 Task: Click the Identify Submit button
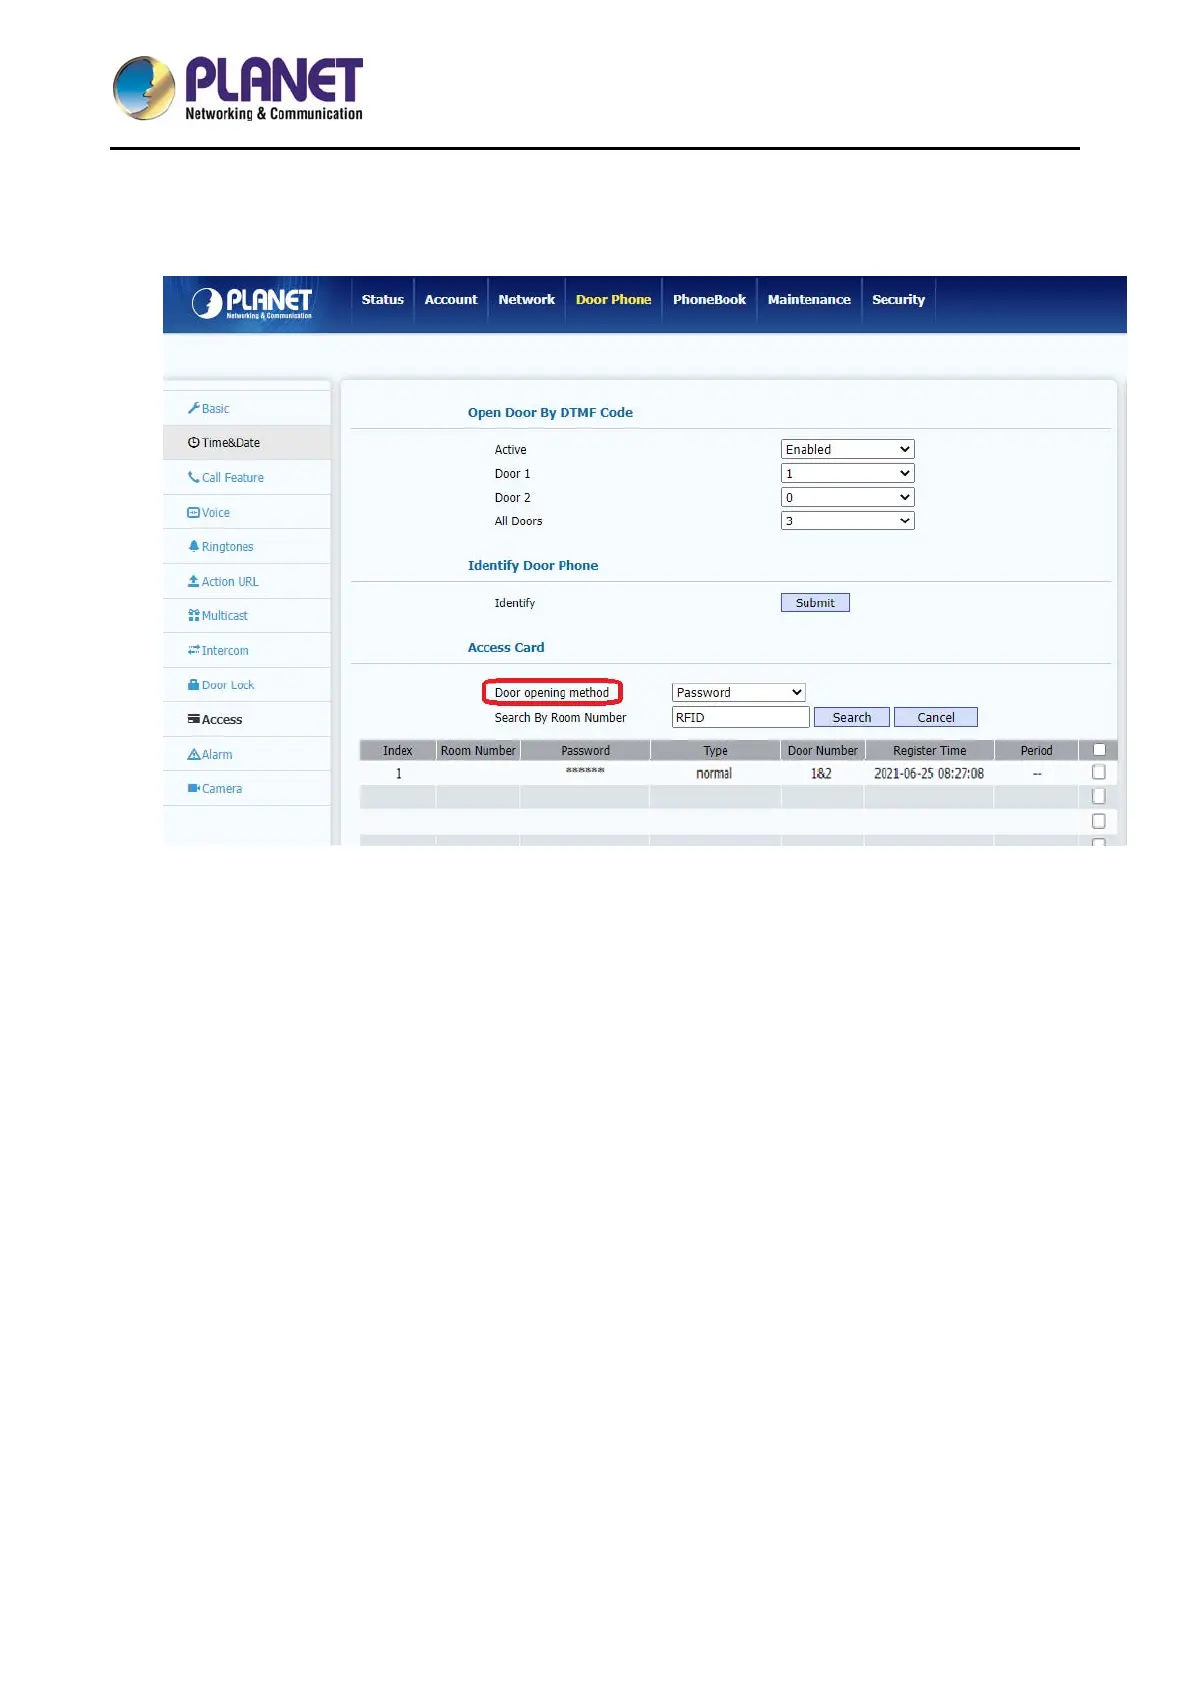pos(815,602)
